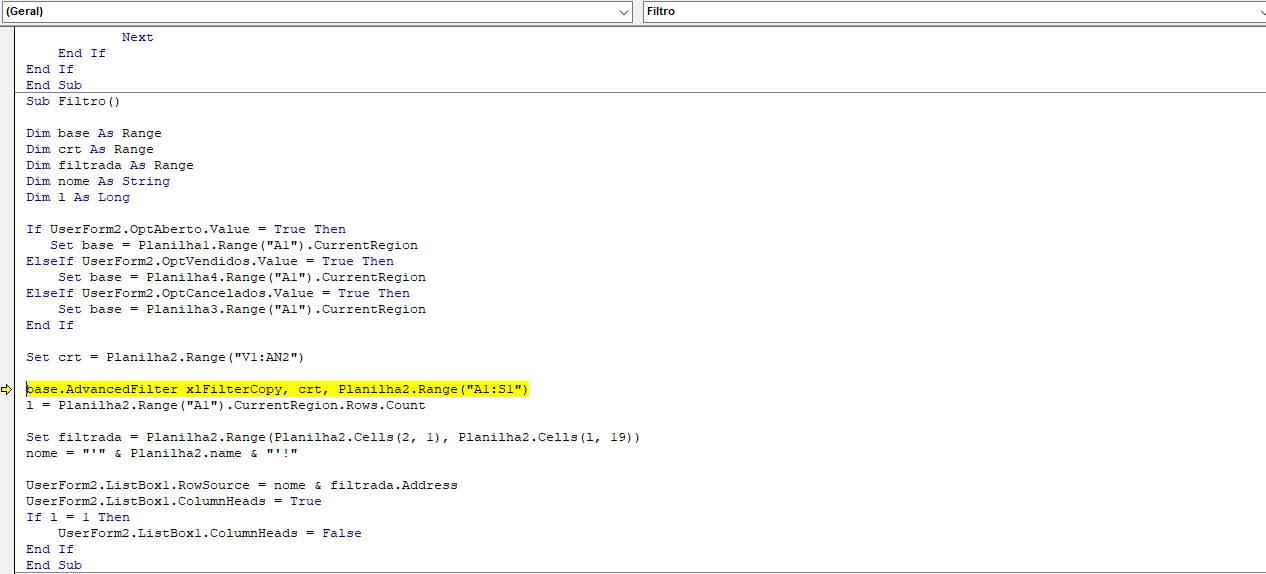
Task: Click the 'nome = ' assignment line
Action: click(x=162, y=453)
